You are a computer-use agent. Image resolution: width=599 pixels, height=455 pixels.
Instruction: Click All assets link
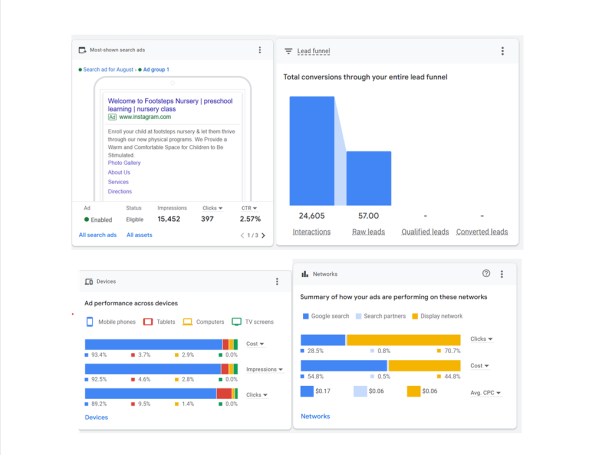pyautogui.click(x=139, y=235)
